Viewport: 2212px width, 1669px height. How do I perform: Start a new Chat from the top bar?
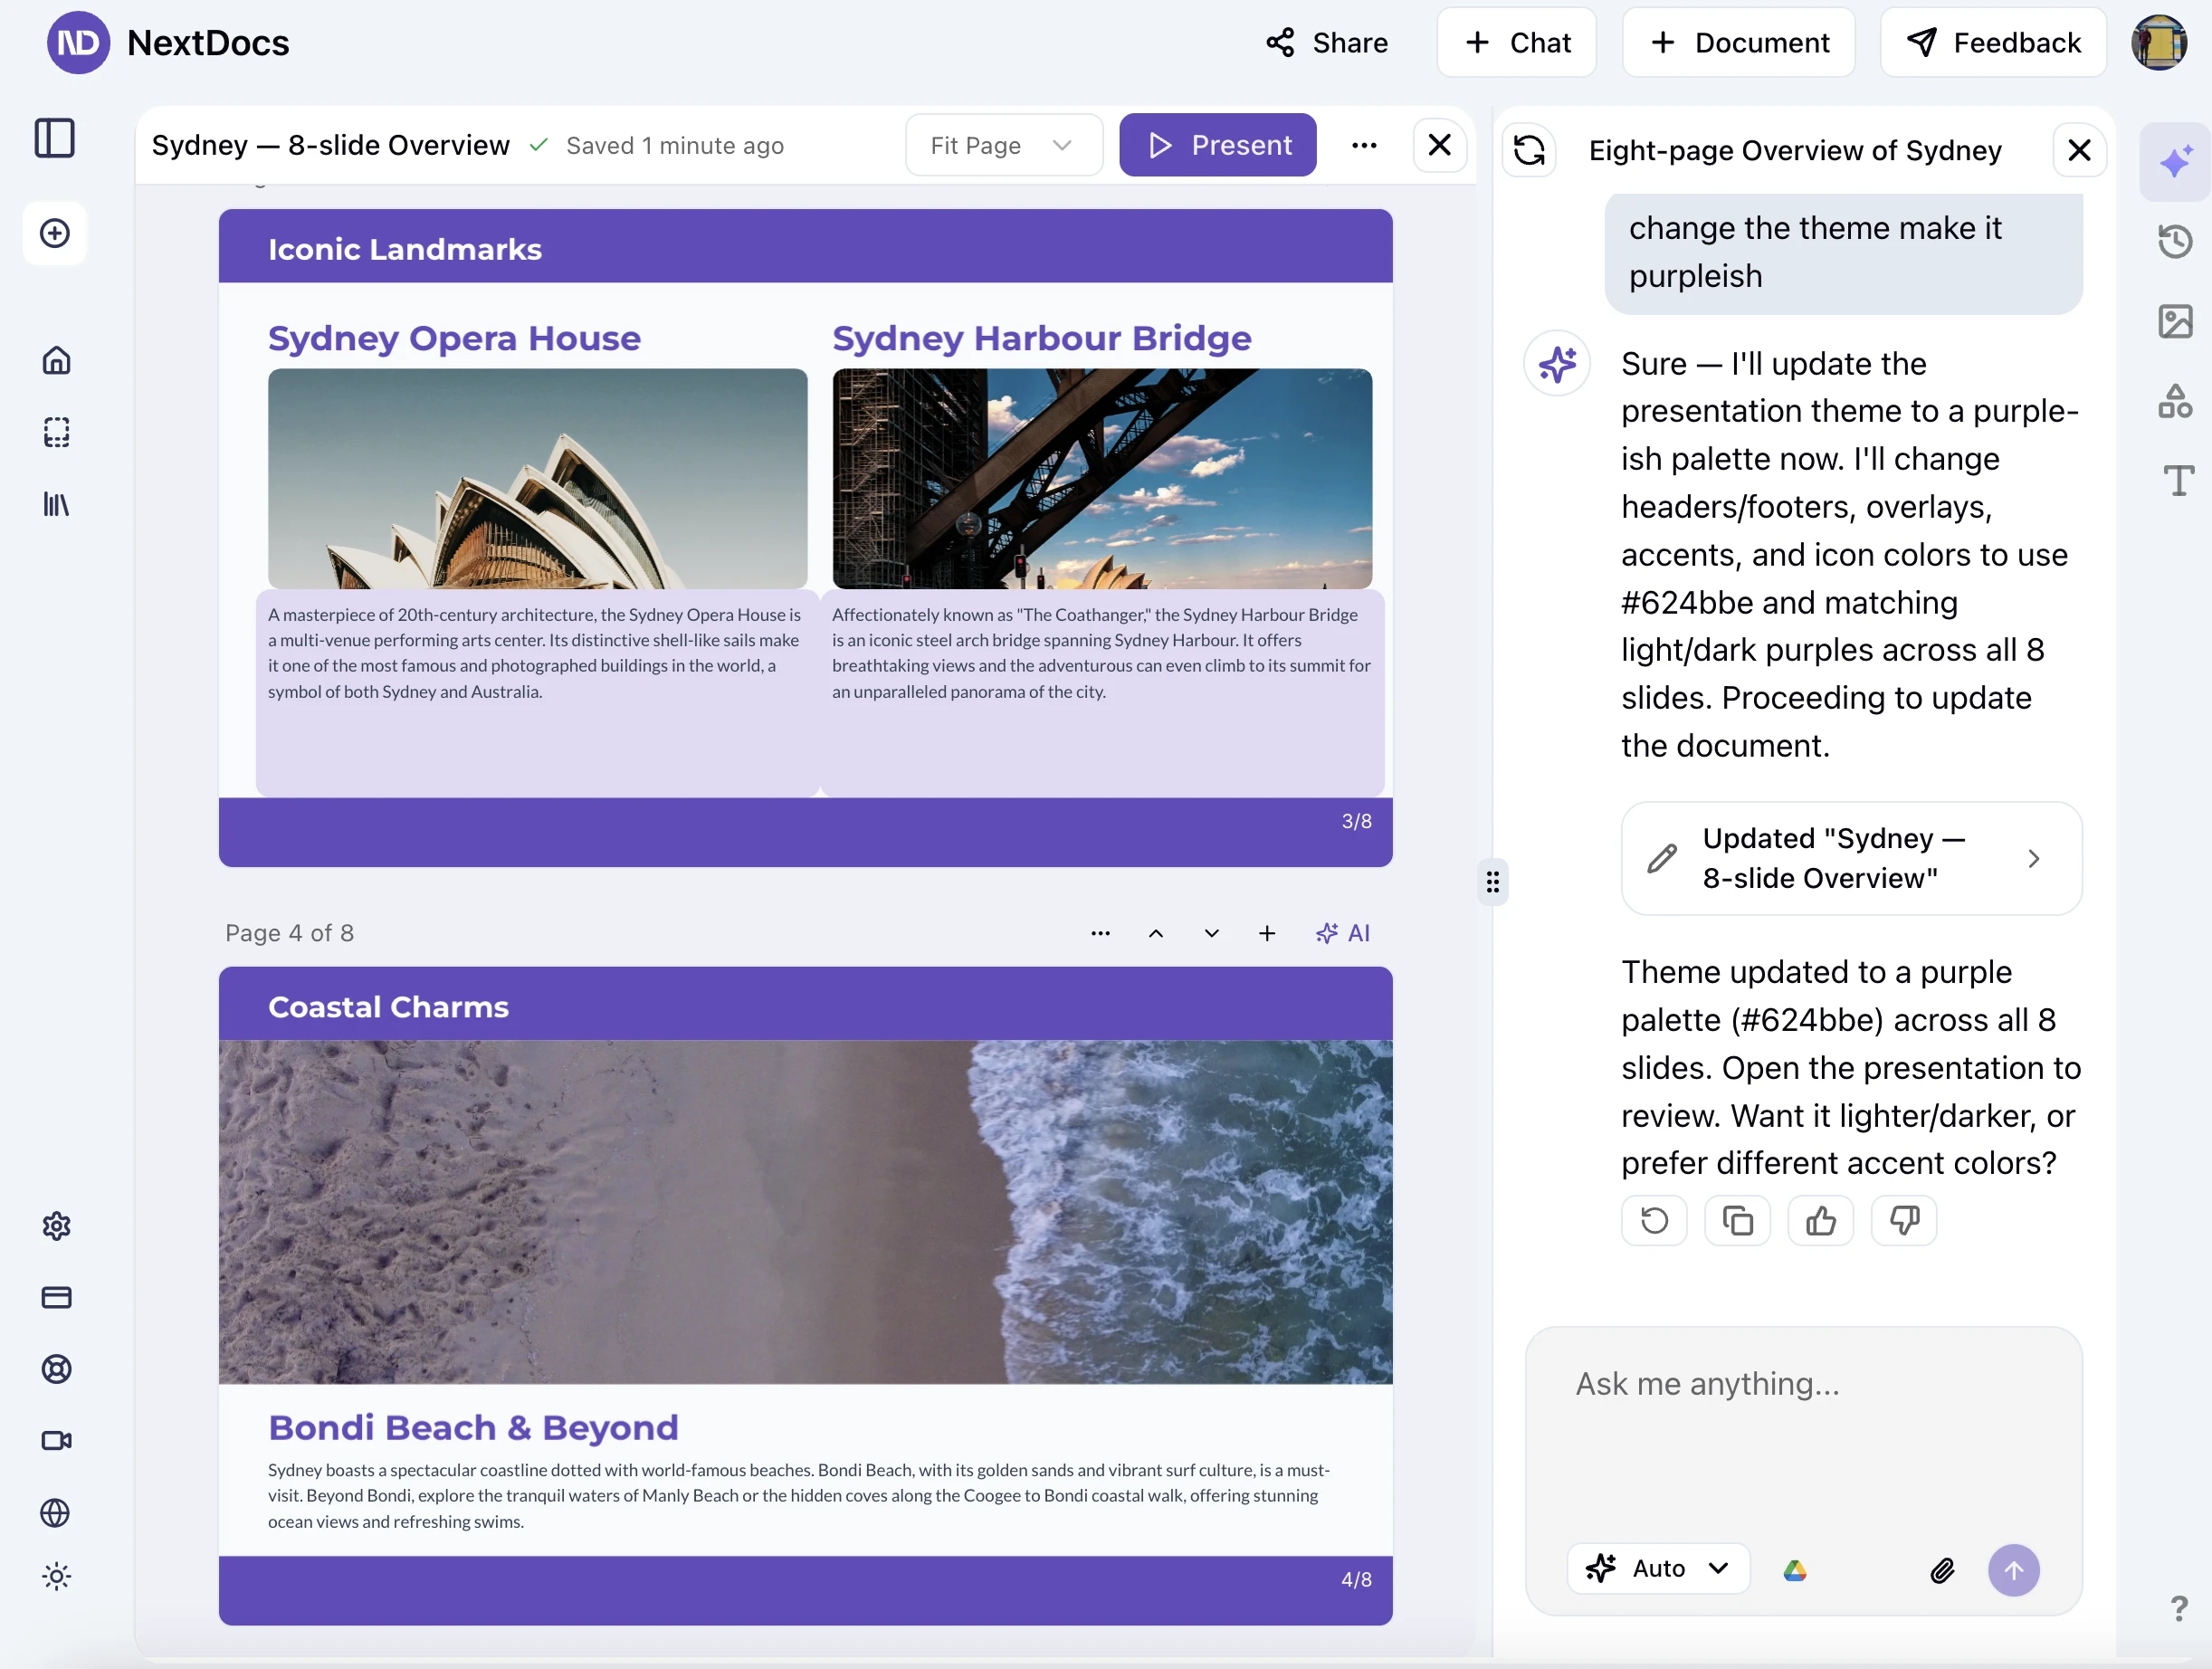(1515, 42)
